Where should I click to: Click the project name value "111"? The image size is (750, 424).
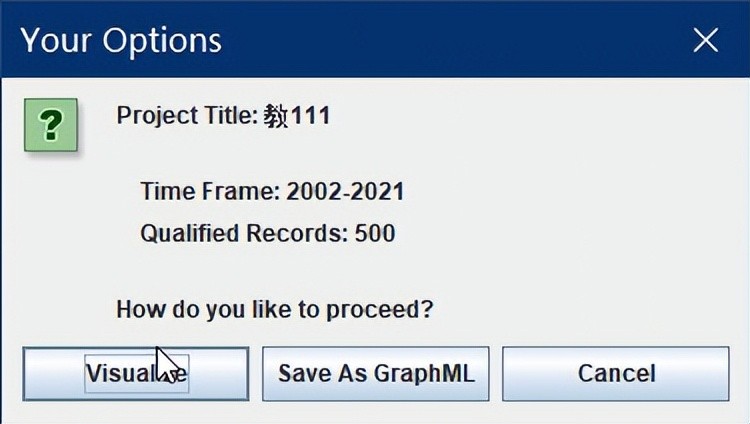click(310, 116)
